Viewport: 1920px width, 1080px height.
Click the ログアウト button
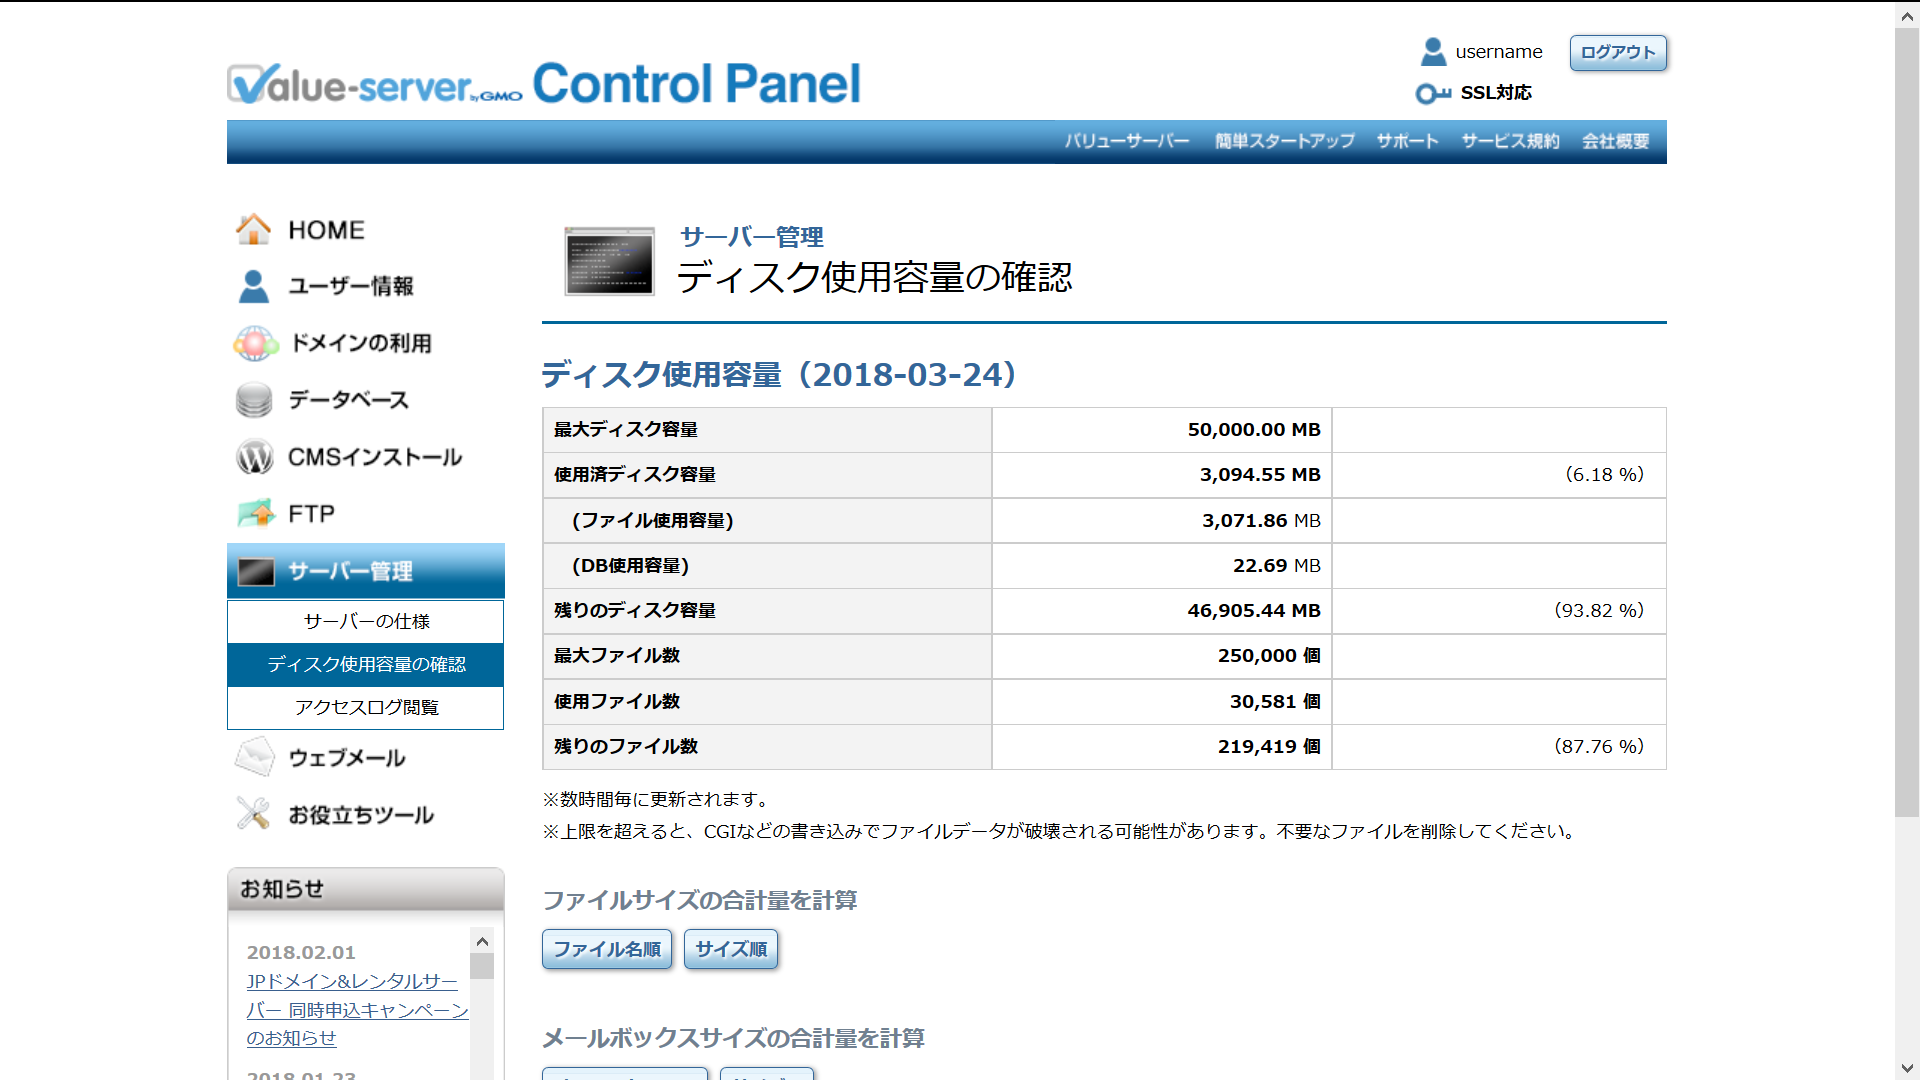(1617, 52)
